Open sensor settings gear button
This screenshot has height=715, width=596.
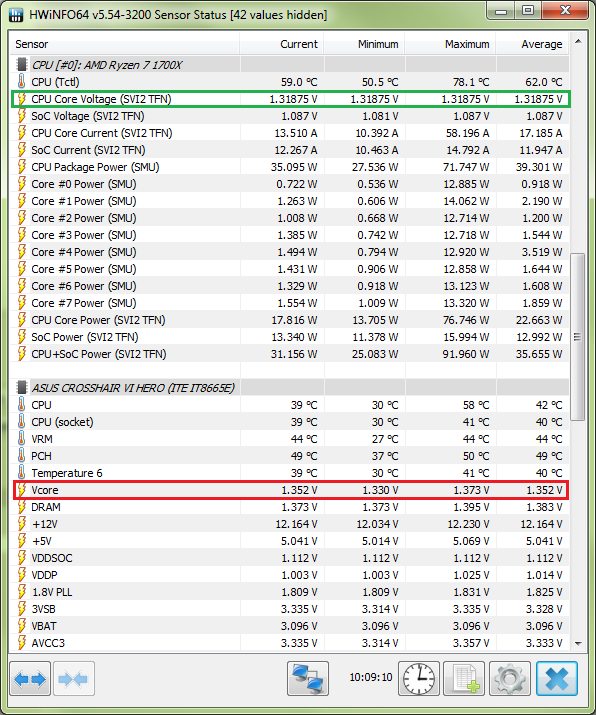pos(510,679)
